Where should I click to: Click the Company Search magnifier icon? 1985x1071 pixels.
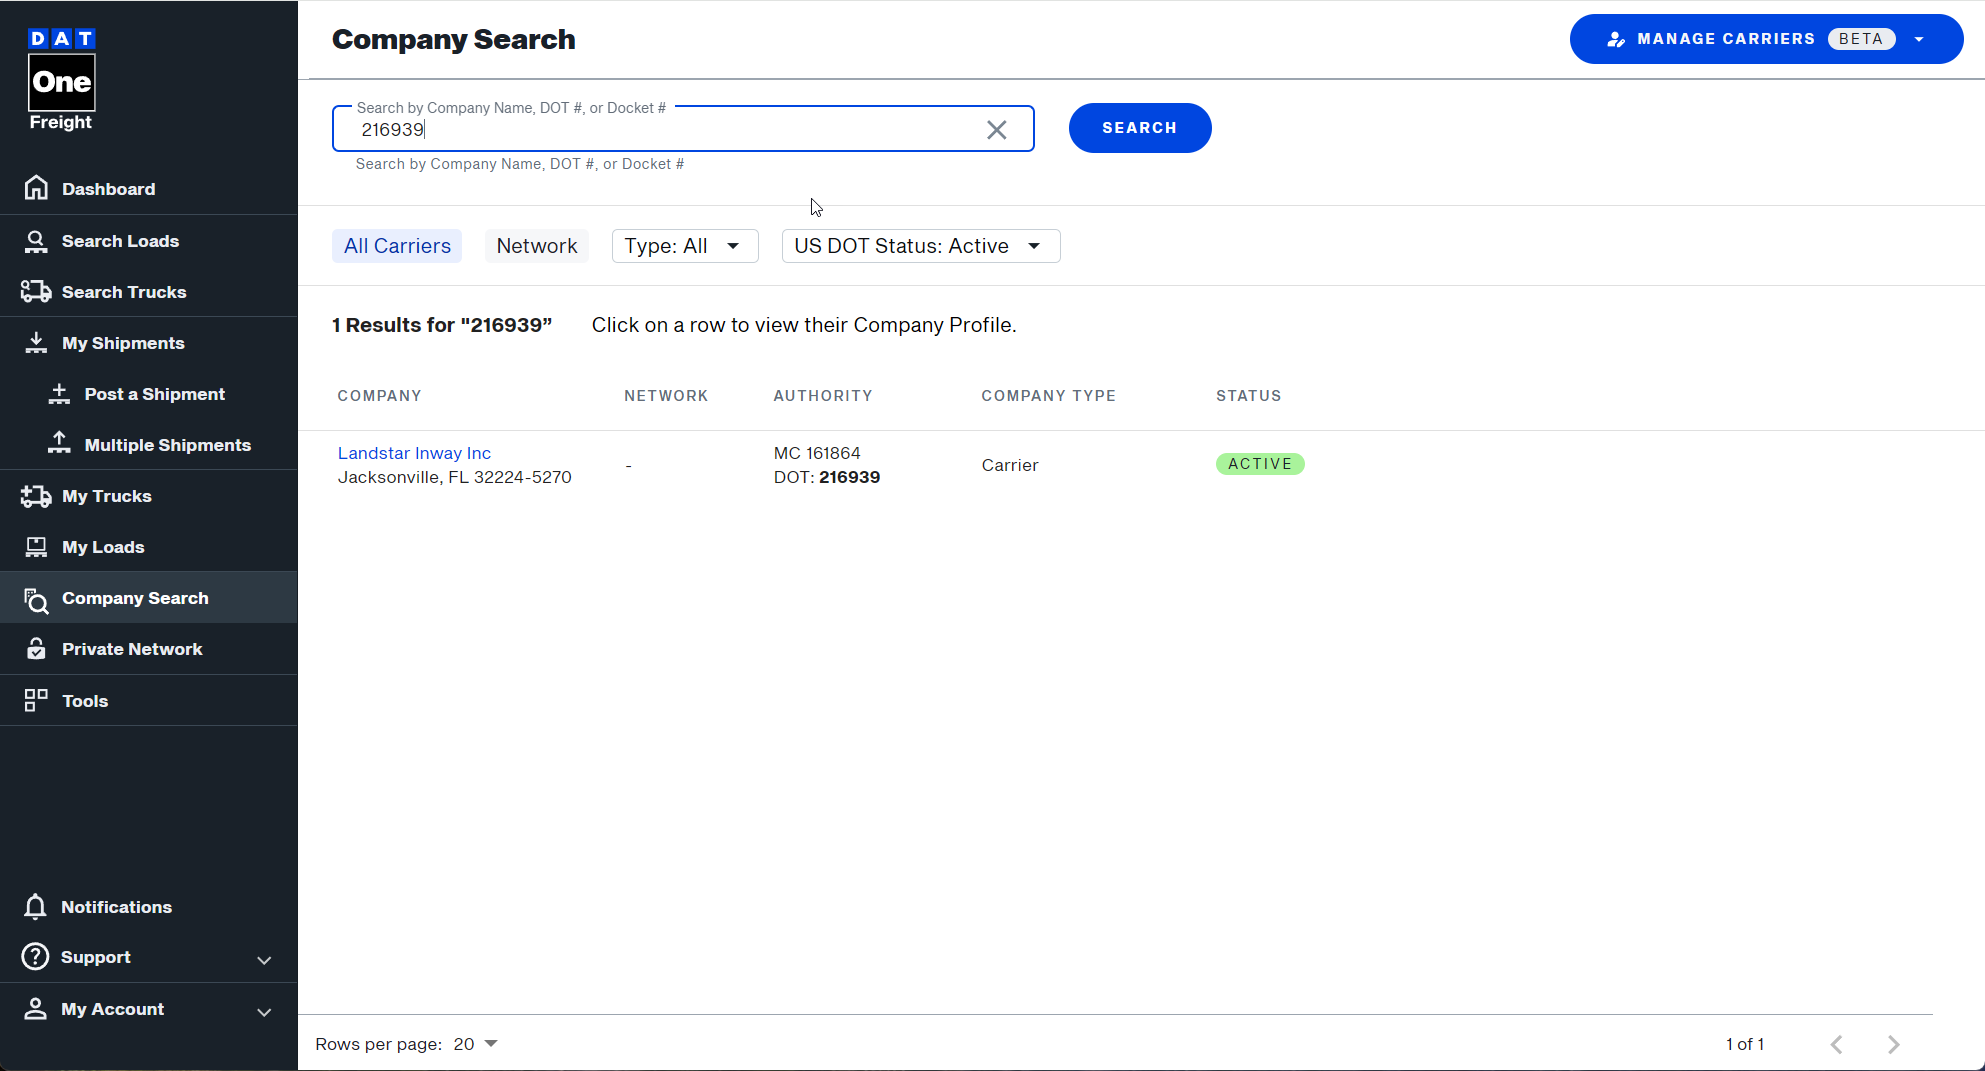36,599
